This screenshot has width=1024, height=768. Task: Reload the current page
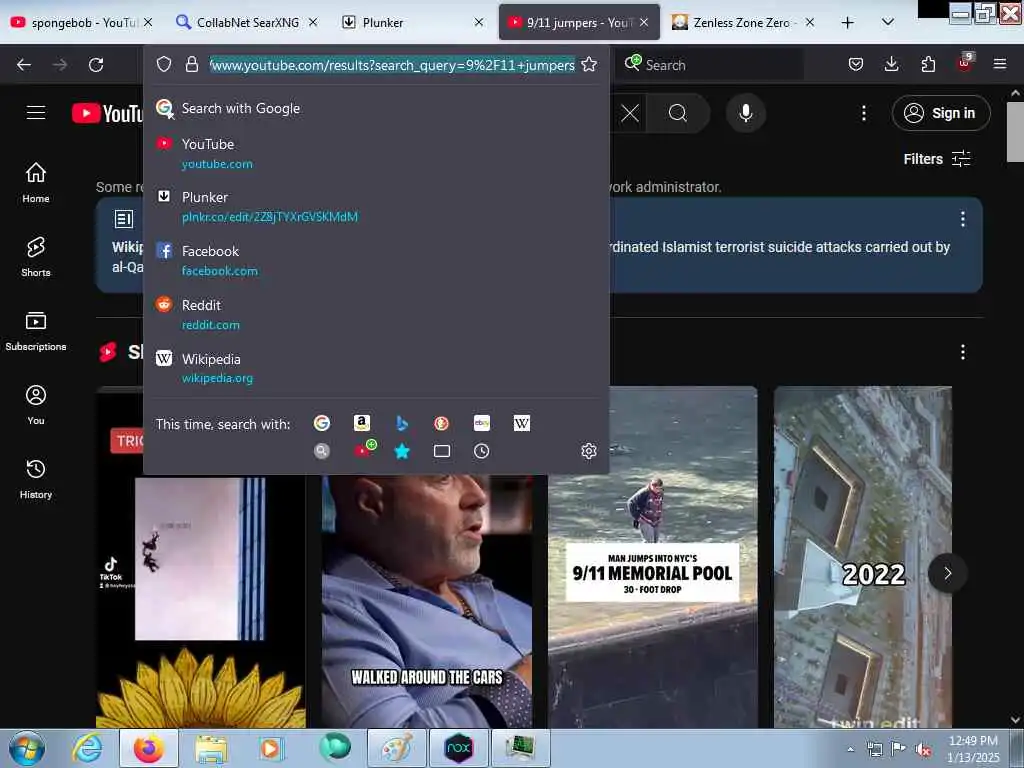click(96, 65)
